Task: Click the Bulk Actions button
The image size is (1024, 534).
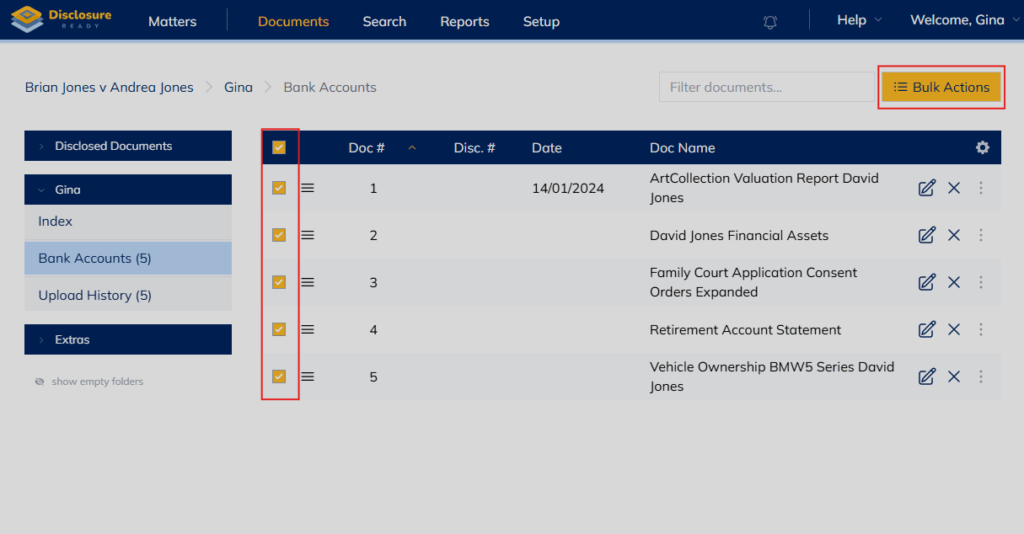Action: 940,87
